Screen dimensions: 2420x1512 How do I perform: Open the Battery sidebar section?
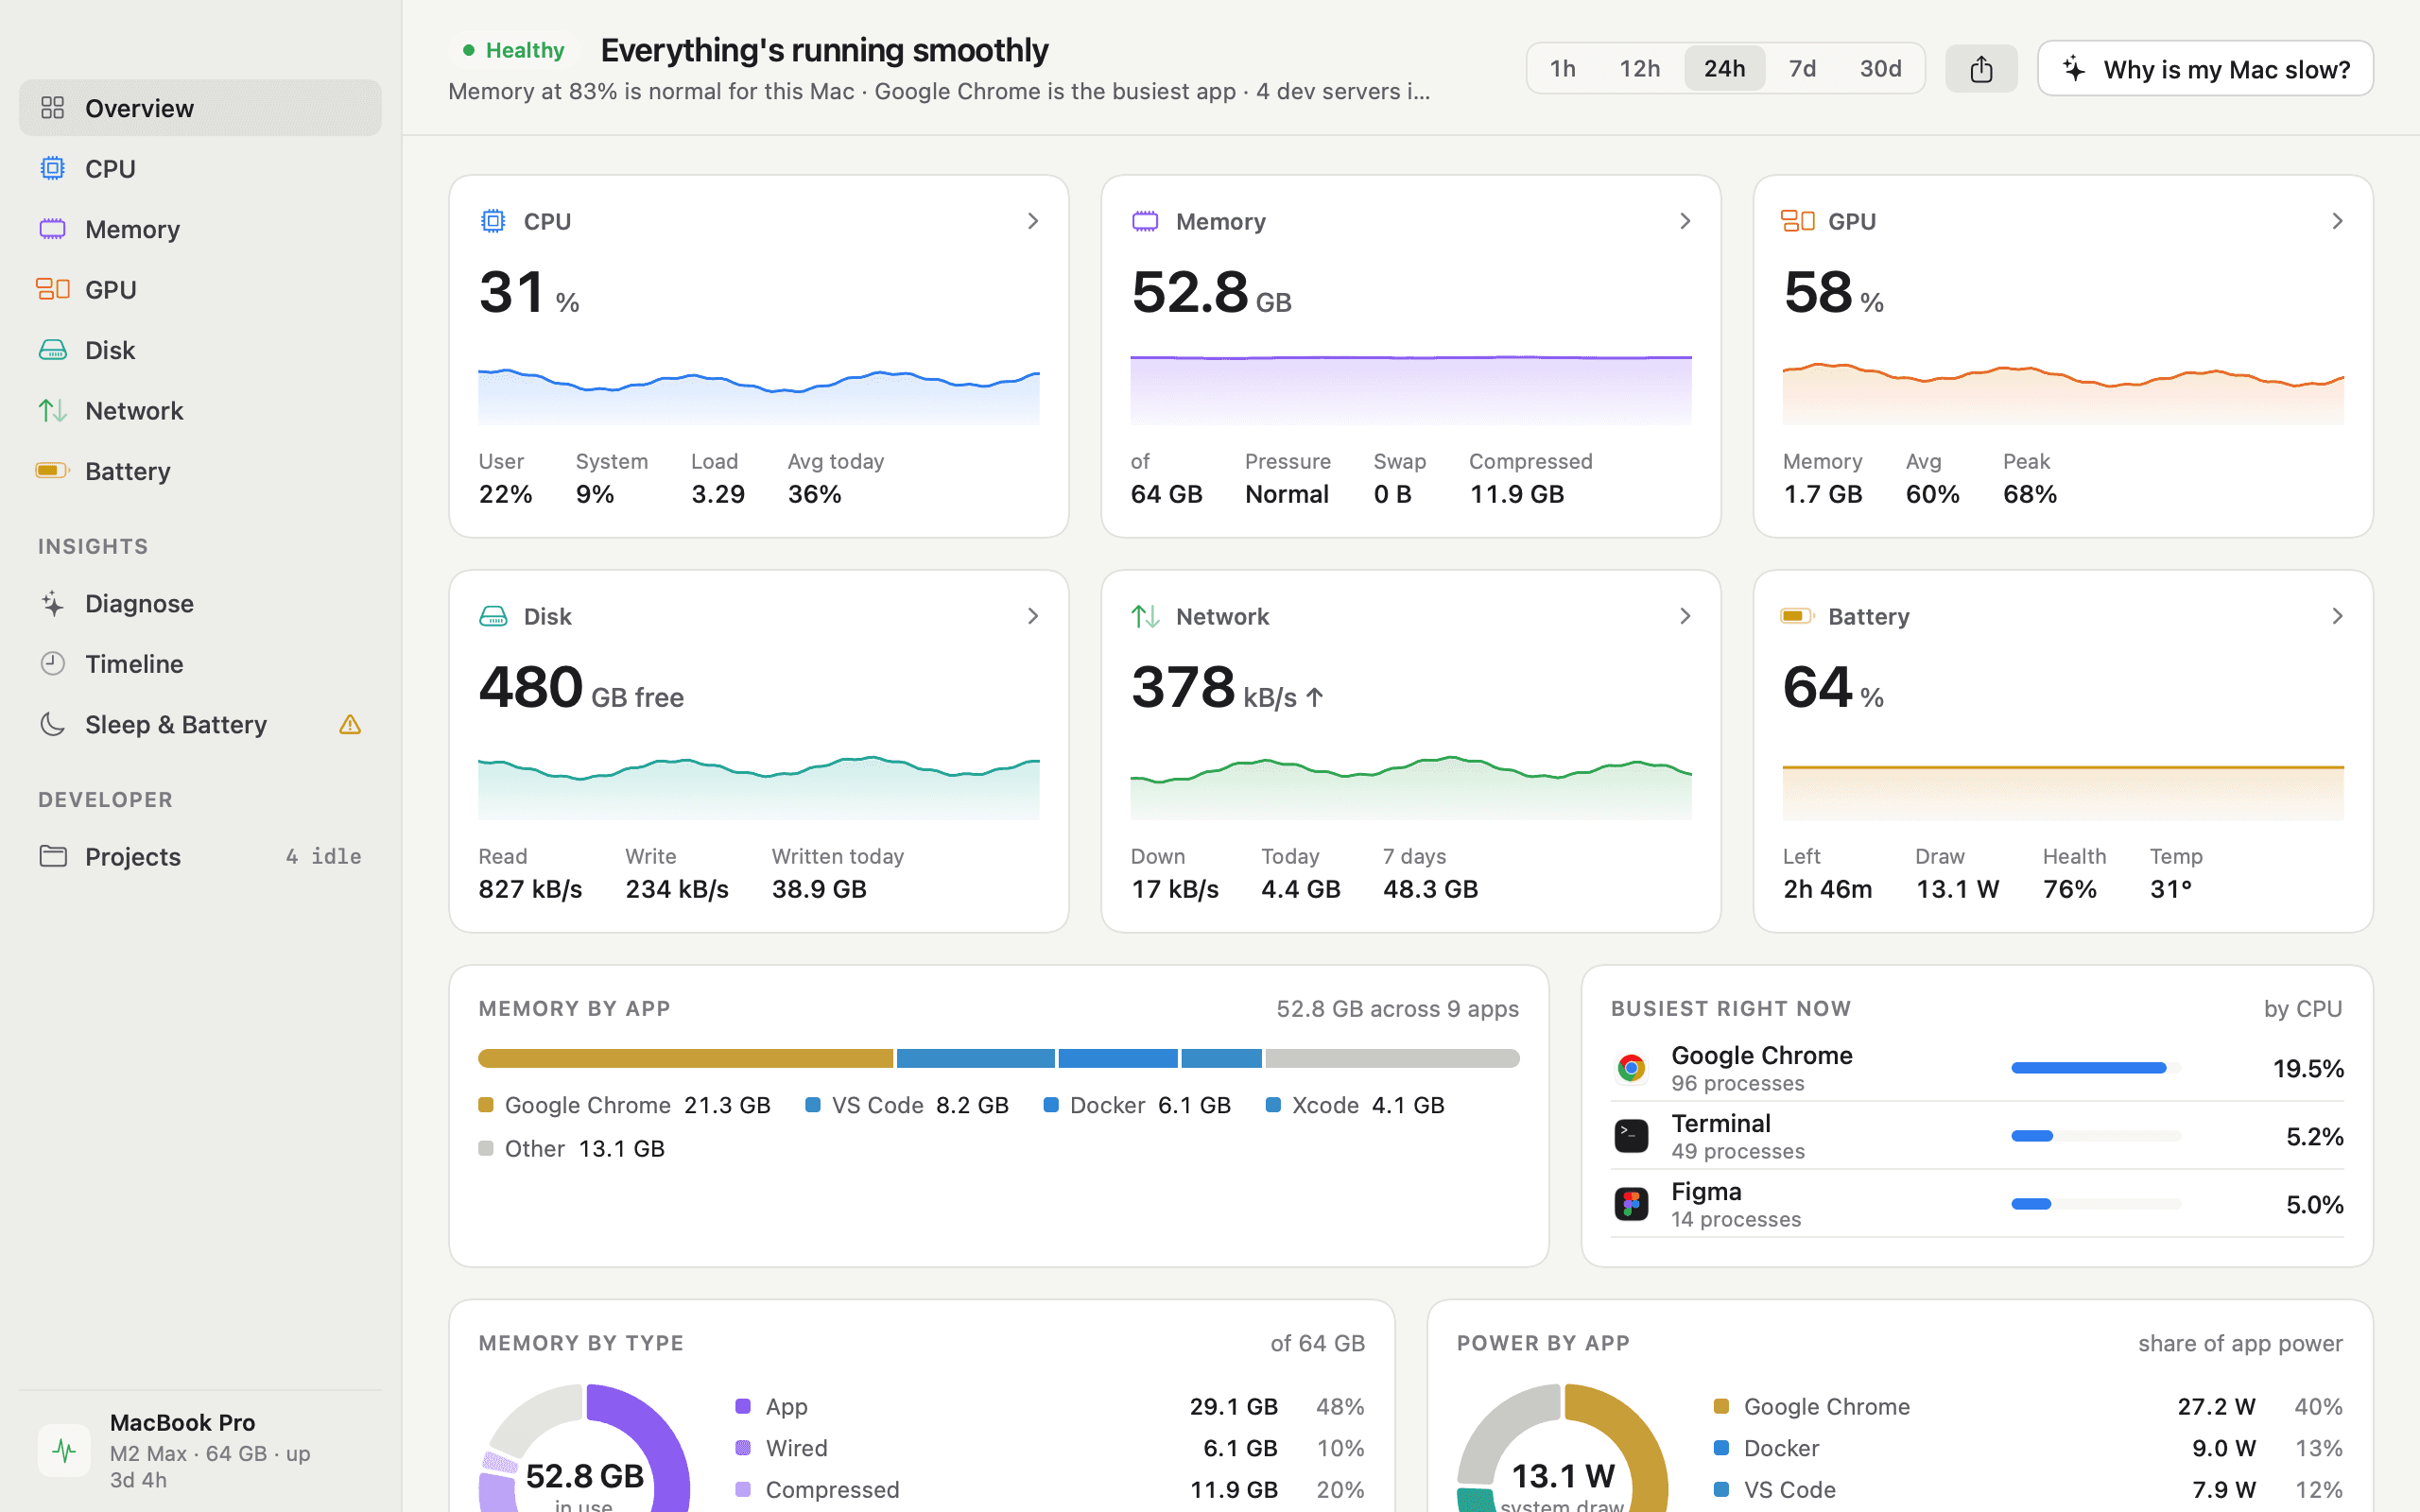200,470
